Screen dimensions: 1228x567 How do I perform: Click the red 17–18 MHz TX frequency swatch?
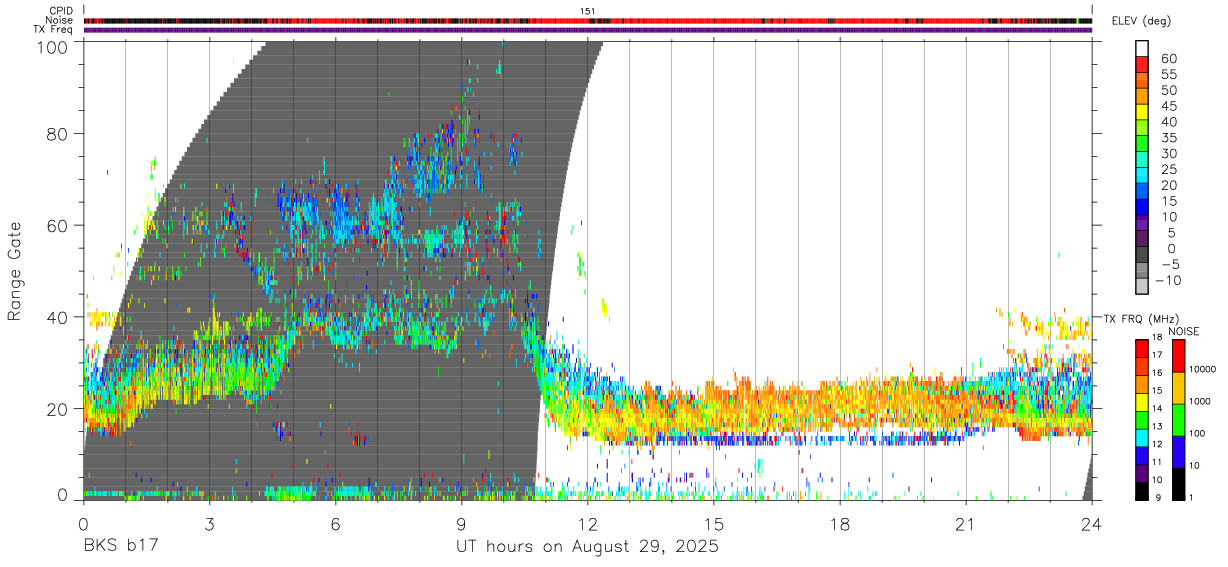(1142, 348)
